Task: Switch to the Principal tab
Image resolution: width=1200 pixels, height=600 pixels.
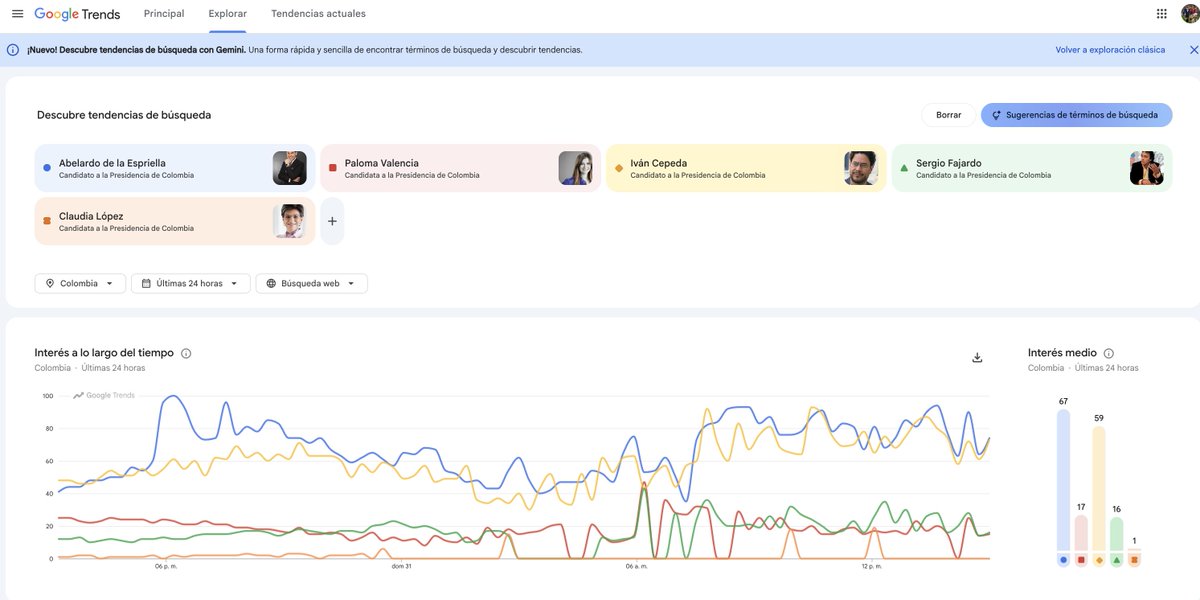Action: coord(164,14)
